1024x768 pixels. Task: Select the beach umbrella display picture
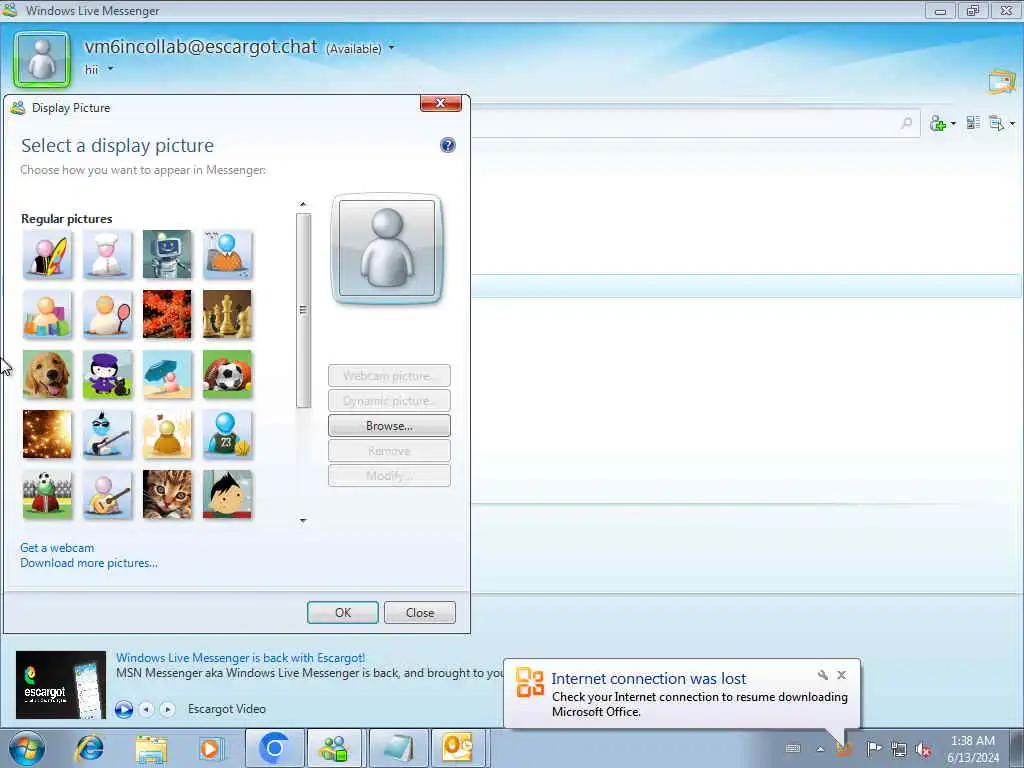167,374
